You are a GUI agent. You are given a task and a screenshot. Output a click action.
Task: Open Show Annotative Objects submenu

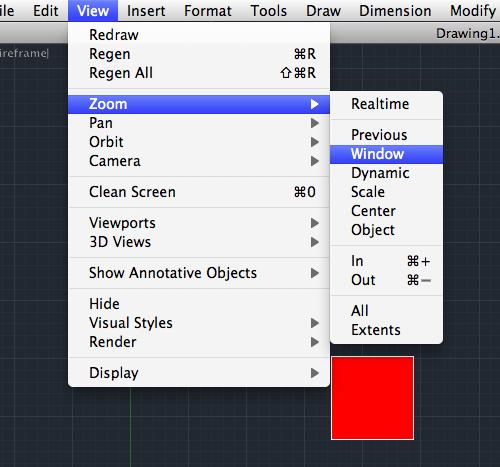199,273
